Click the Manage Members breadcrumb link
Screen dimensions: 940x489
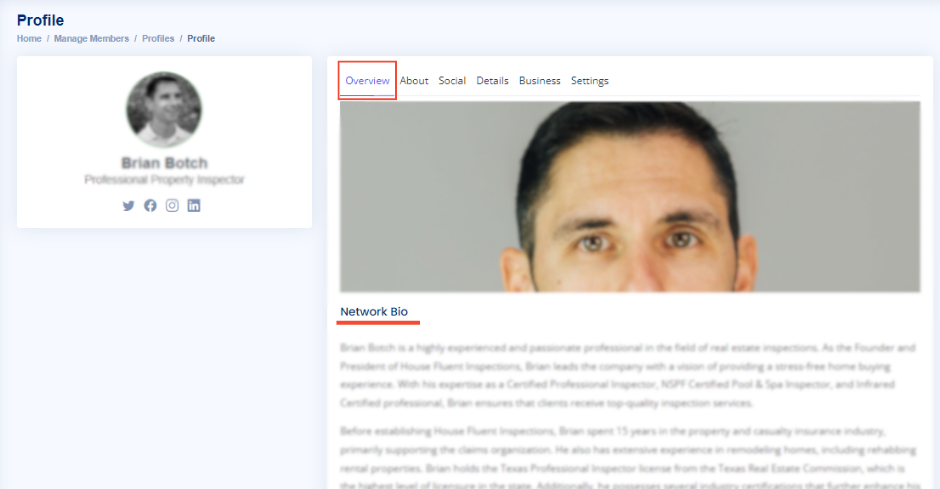91,39
